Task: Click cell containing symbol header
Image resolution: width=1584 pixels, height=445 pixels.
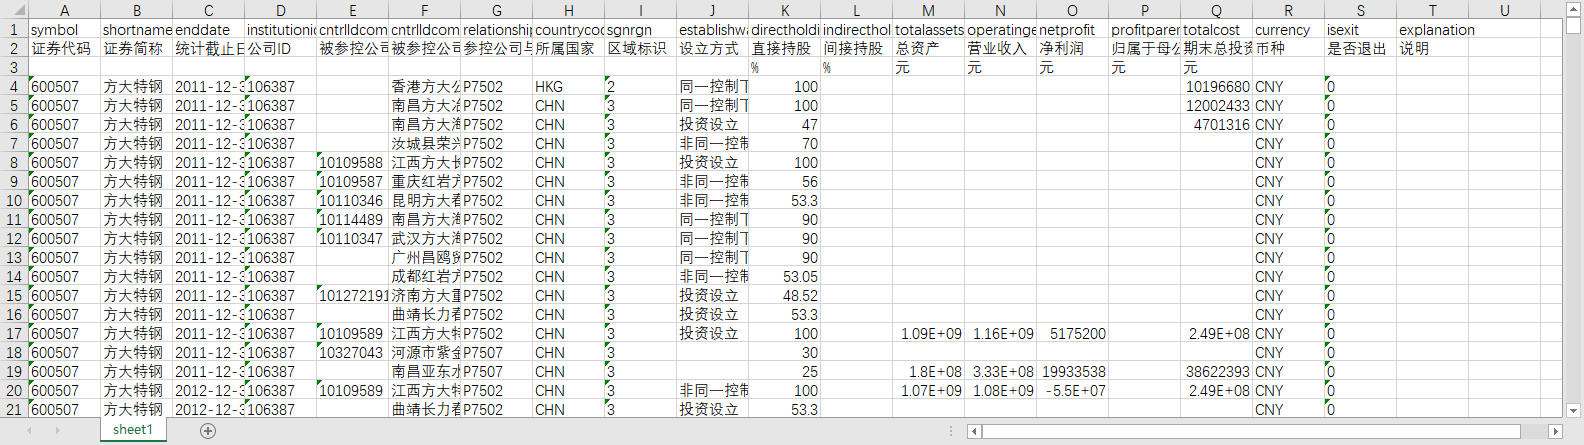Action: (x=64, y=30)
